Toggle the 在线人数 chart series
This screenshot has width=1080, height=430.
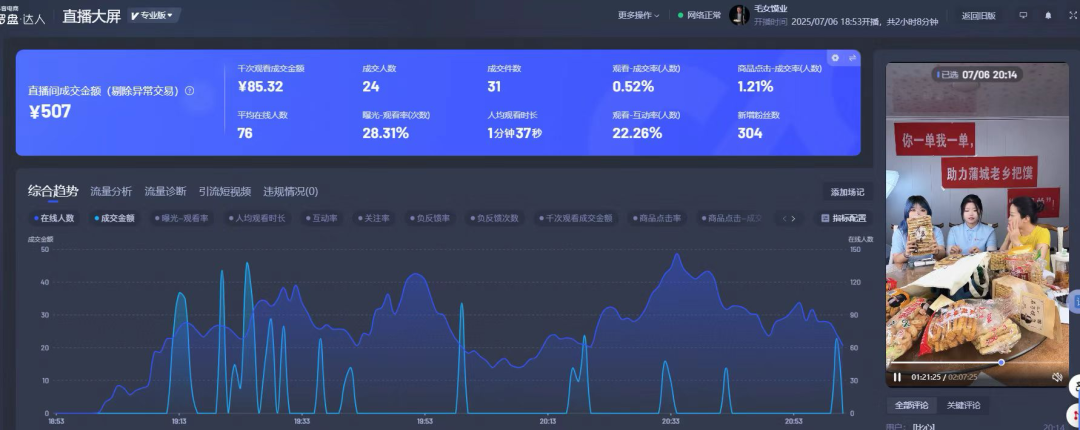[x=54, y=218]
